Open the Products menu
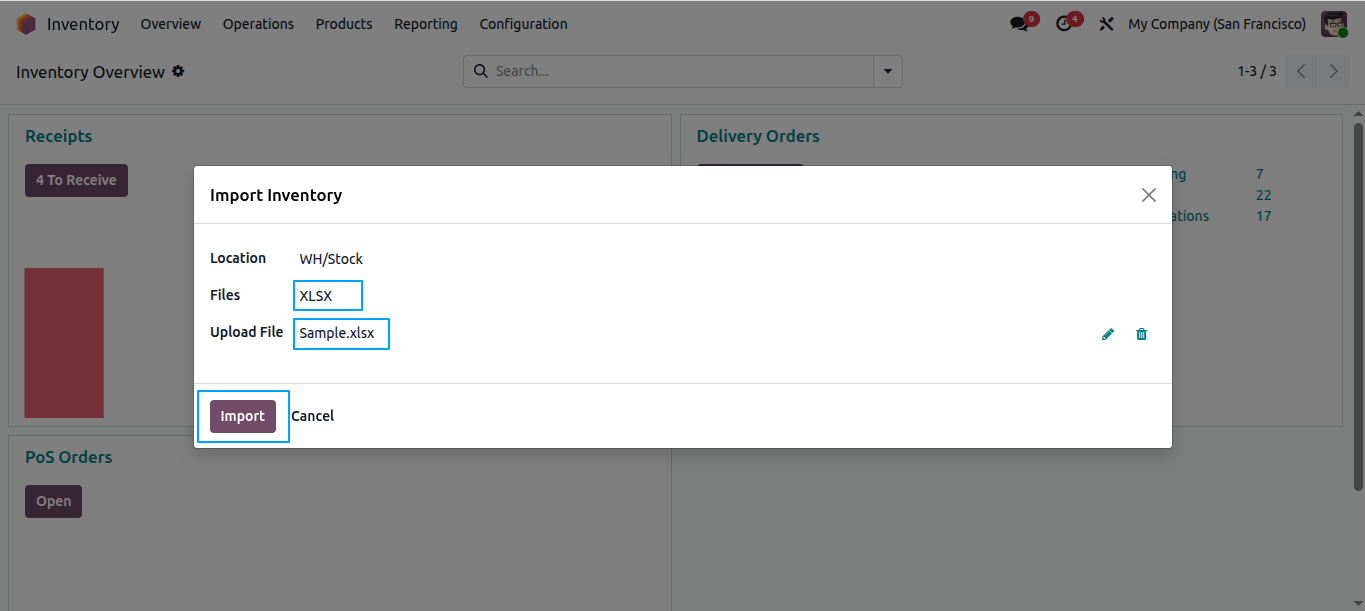The height and width of the screenshot is (611, 1365). pyautogui.click(x=344, y=24)
